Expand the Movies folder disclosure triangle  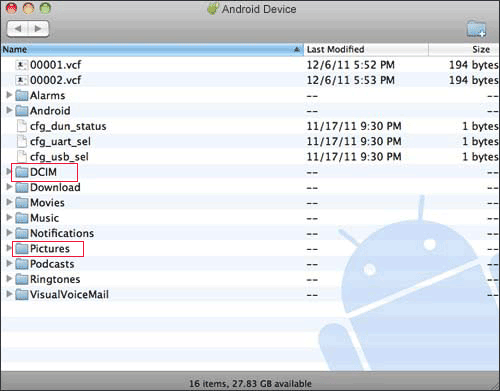click(x=9, y=202)
